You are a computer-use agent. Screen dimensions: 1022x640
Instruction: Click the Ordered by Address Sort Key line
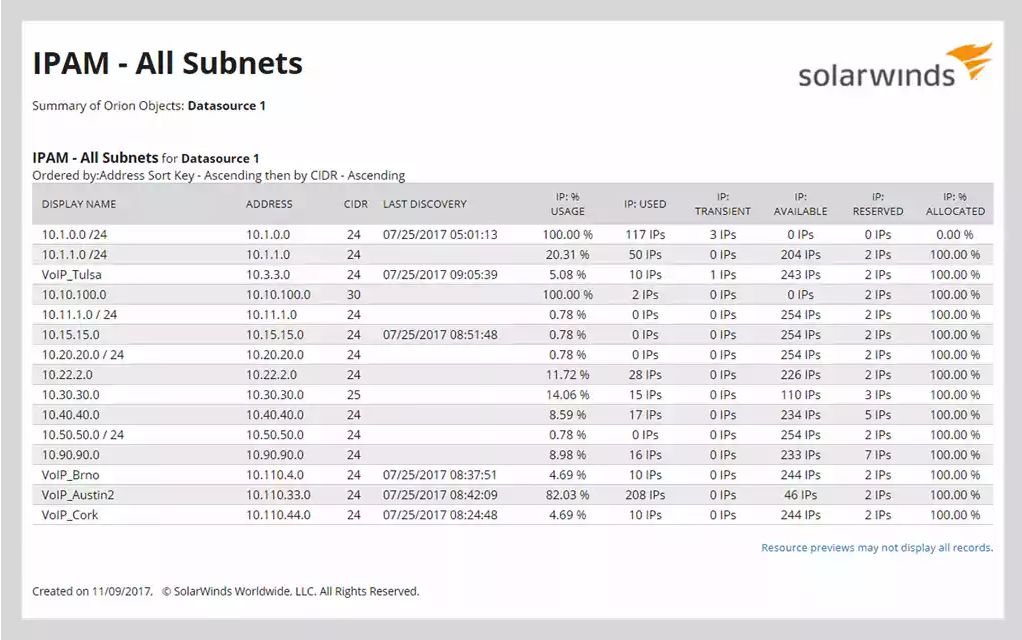[218, 176]
